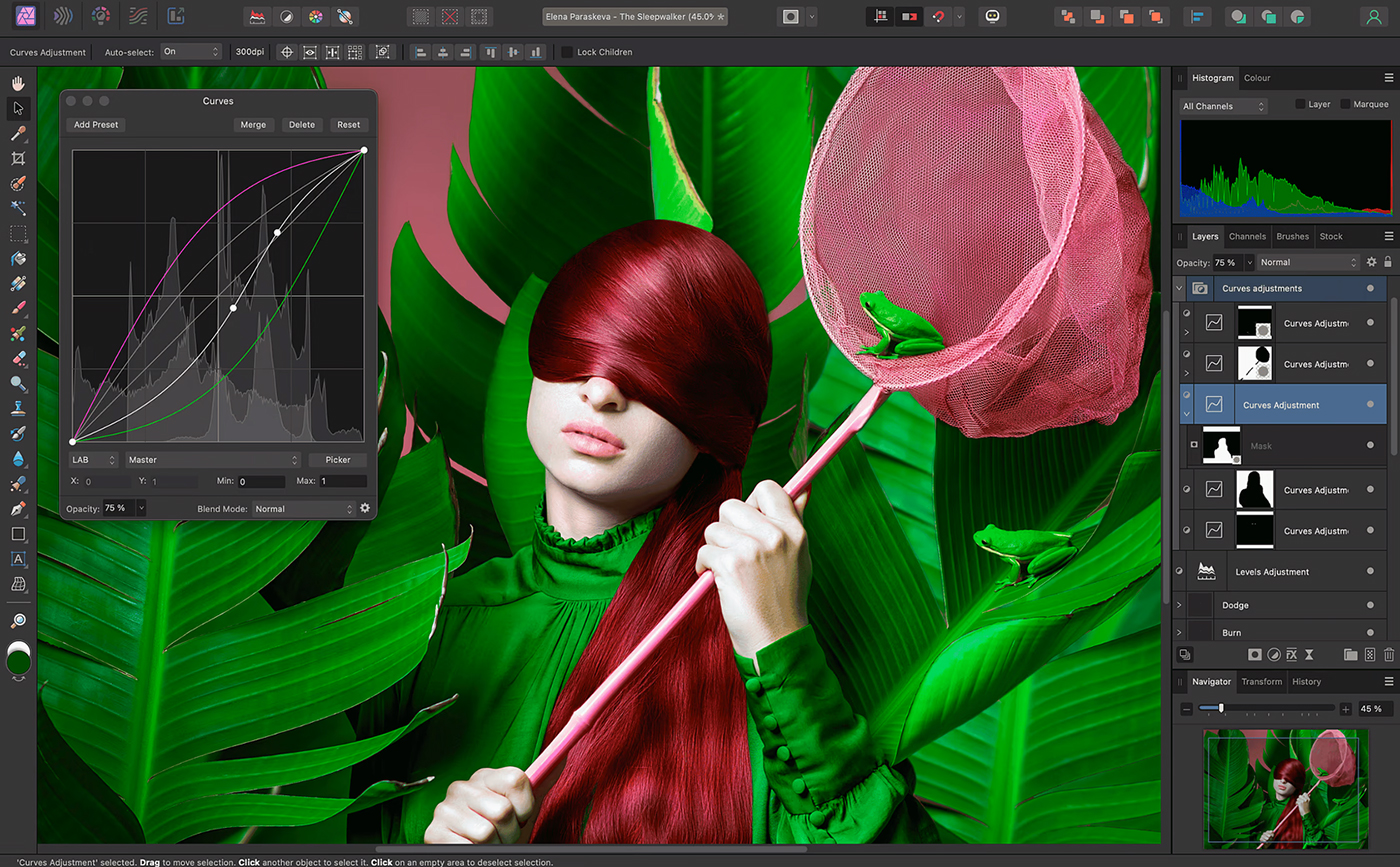Image resolution: width=1400 pixels, height=867 pixels.
Task: Select the Crop tool
Action: [18, 158]
